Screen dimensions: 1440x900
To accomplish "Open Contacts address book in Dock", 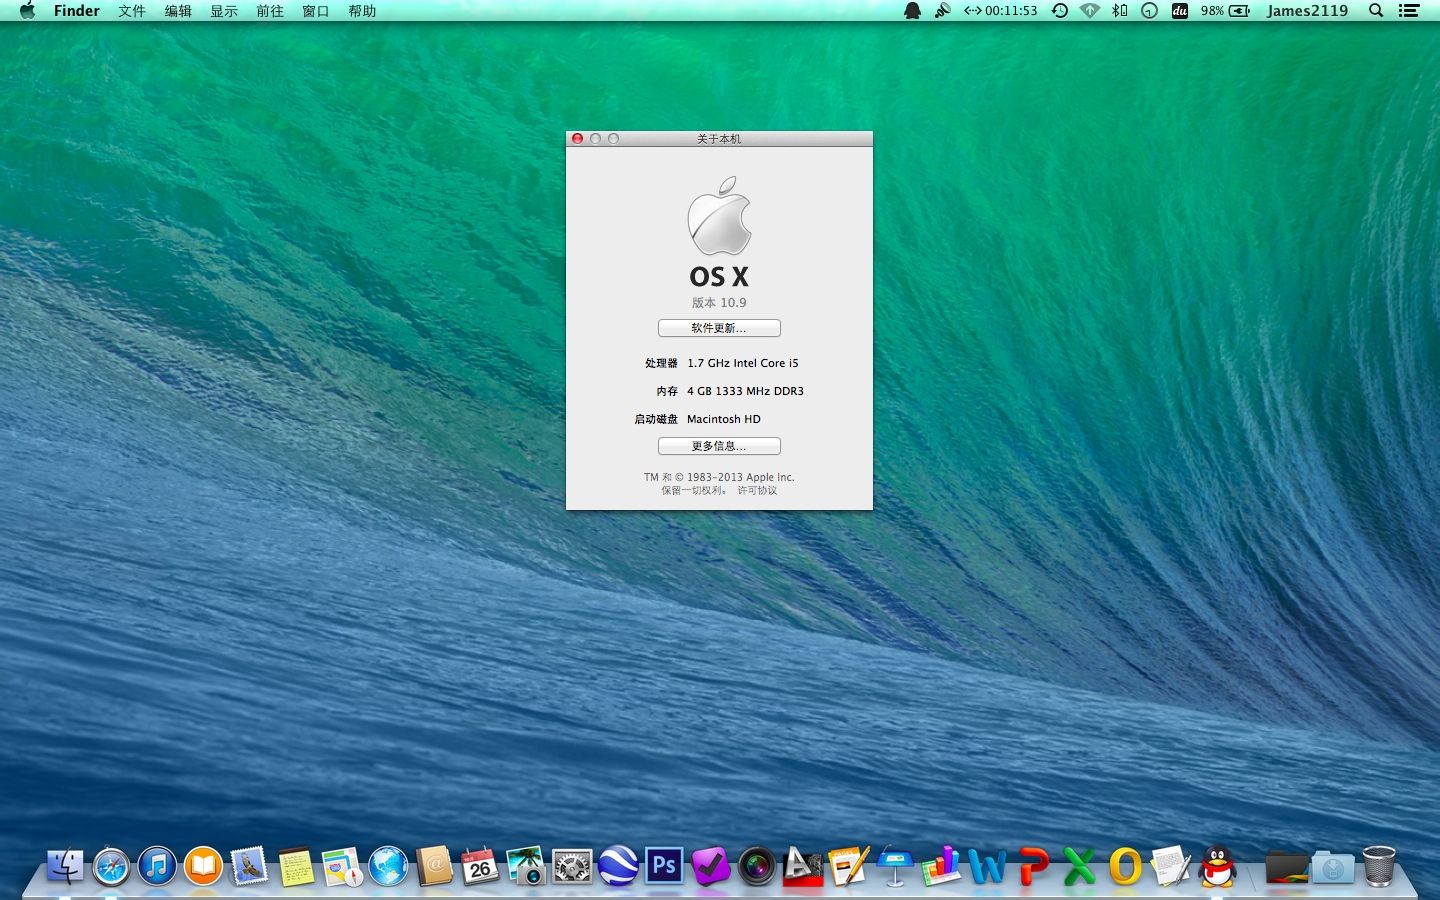I will pos(434,866).
